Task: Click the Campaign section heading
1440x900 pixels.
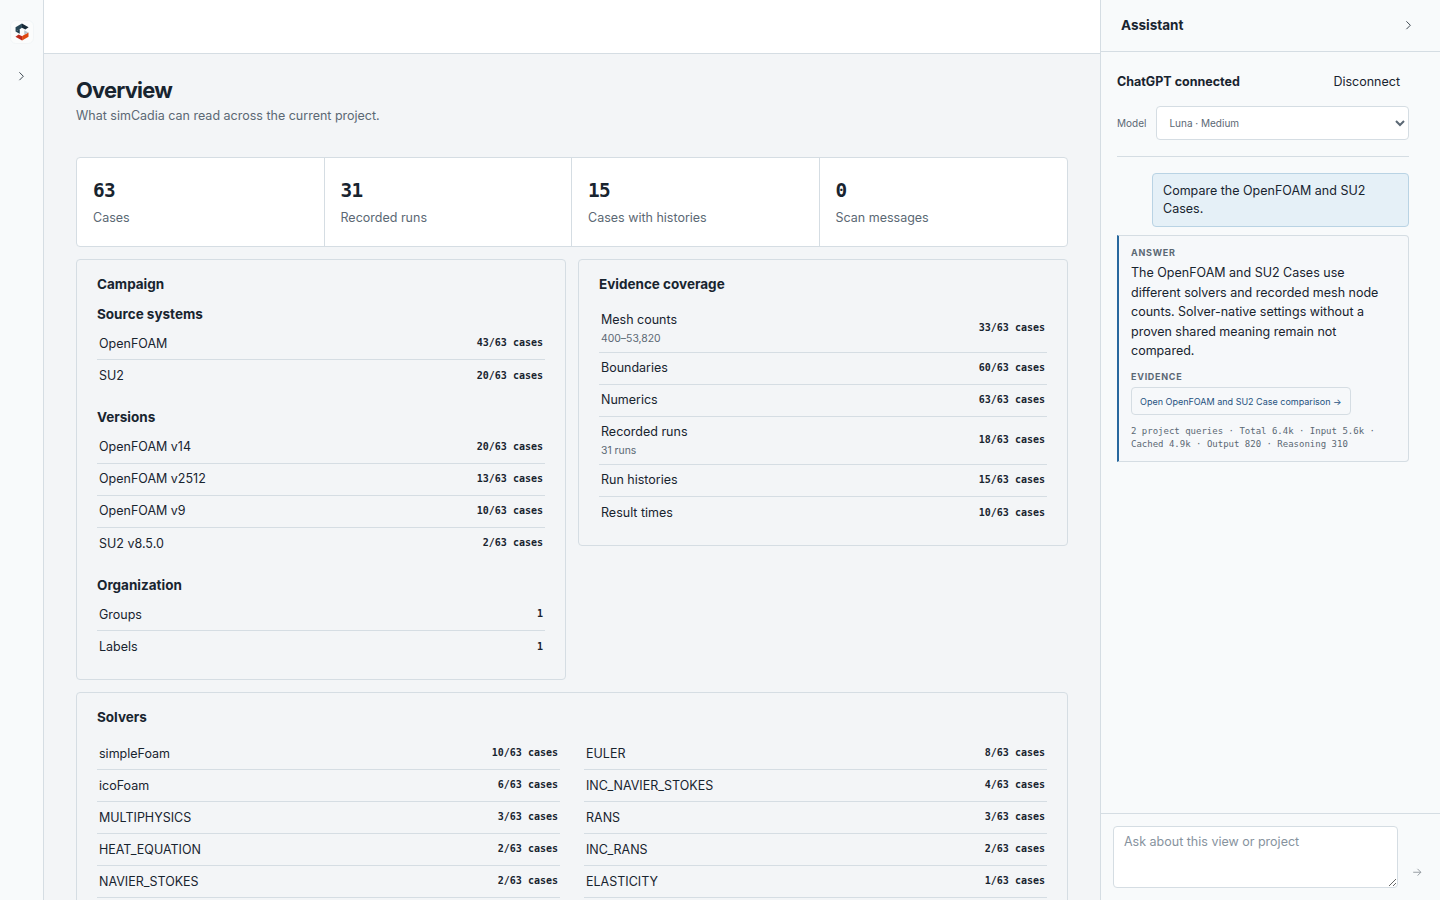Action: click(x=130, y=284)
